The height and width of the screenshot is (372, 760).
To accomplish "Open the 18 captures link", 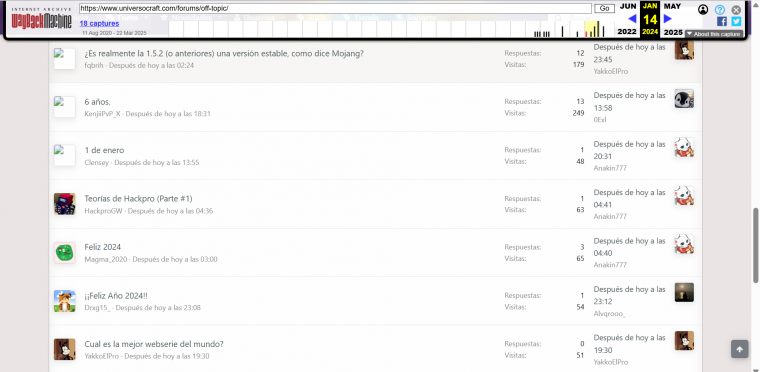I will (x=99, y=23).
